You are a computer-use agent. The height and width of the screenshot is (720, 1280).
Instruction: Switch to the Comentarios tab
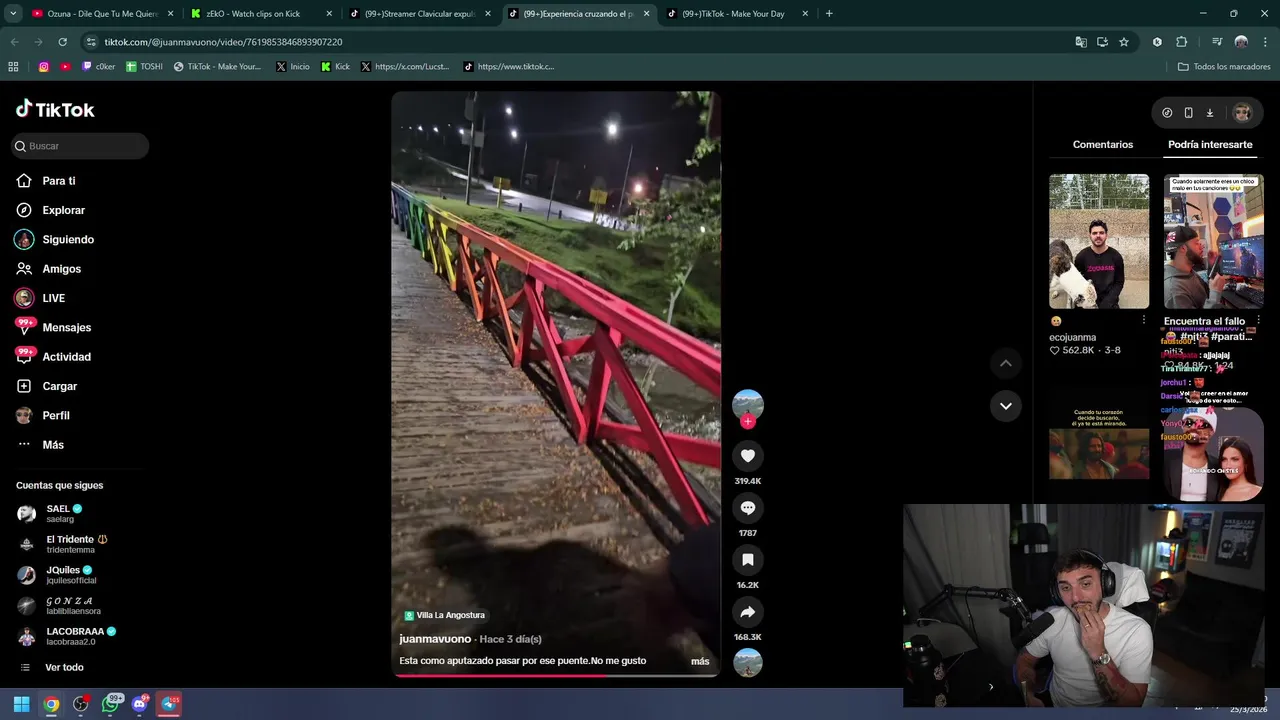[x=1103, y=145]
